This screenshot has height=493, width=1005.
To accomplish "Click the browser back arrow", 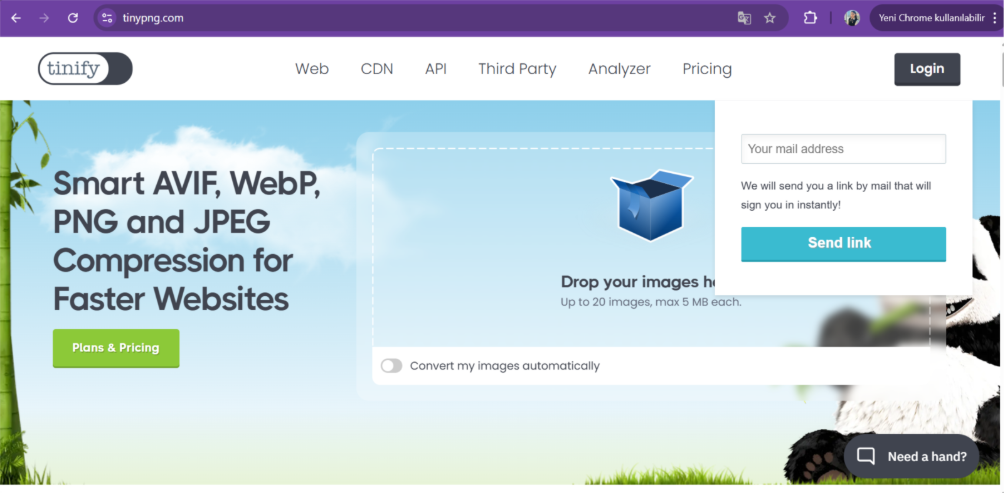I will point(16,18).
